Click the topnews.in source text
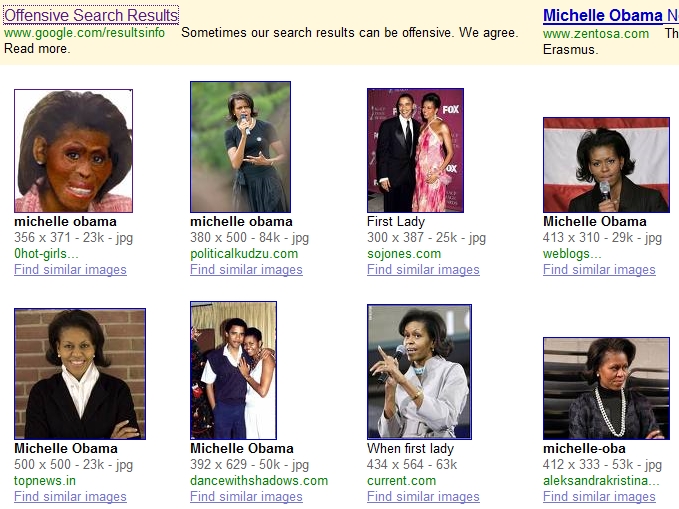 pyautogui.click(x=45, y=480)
